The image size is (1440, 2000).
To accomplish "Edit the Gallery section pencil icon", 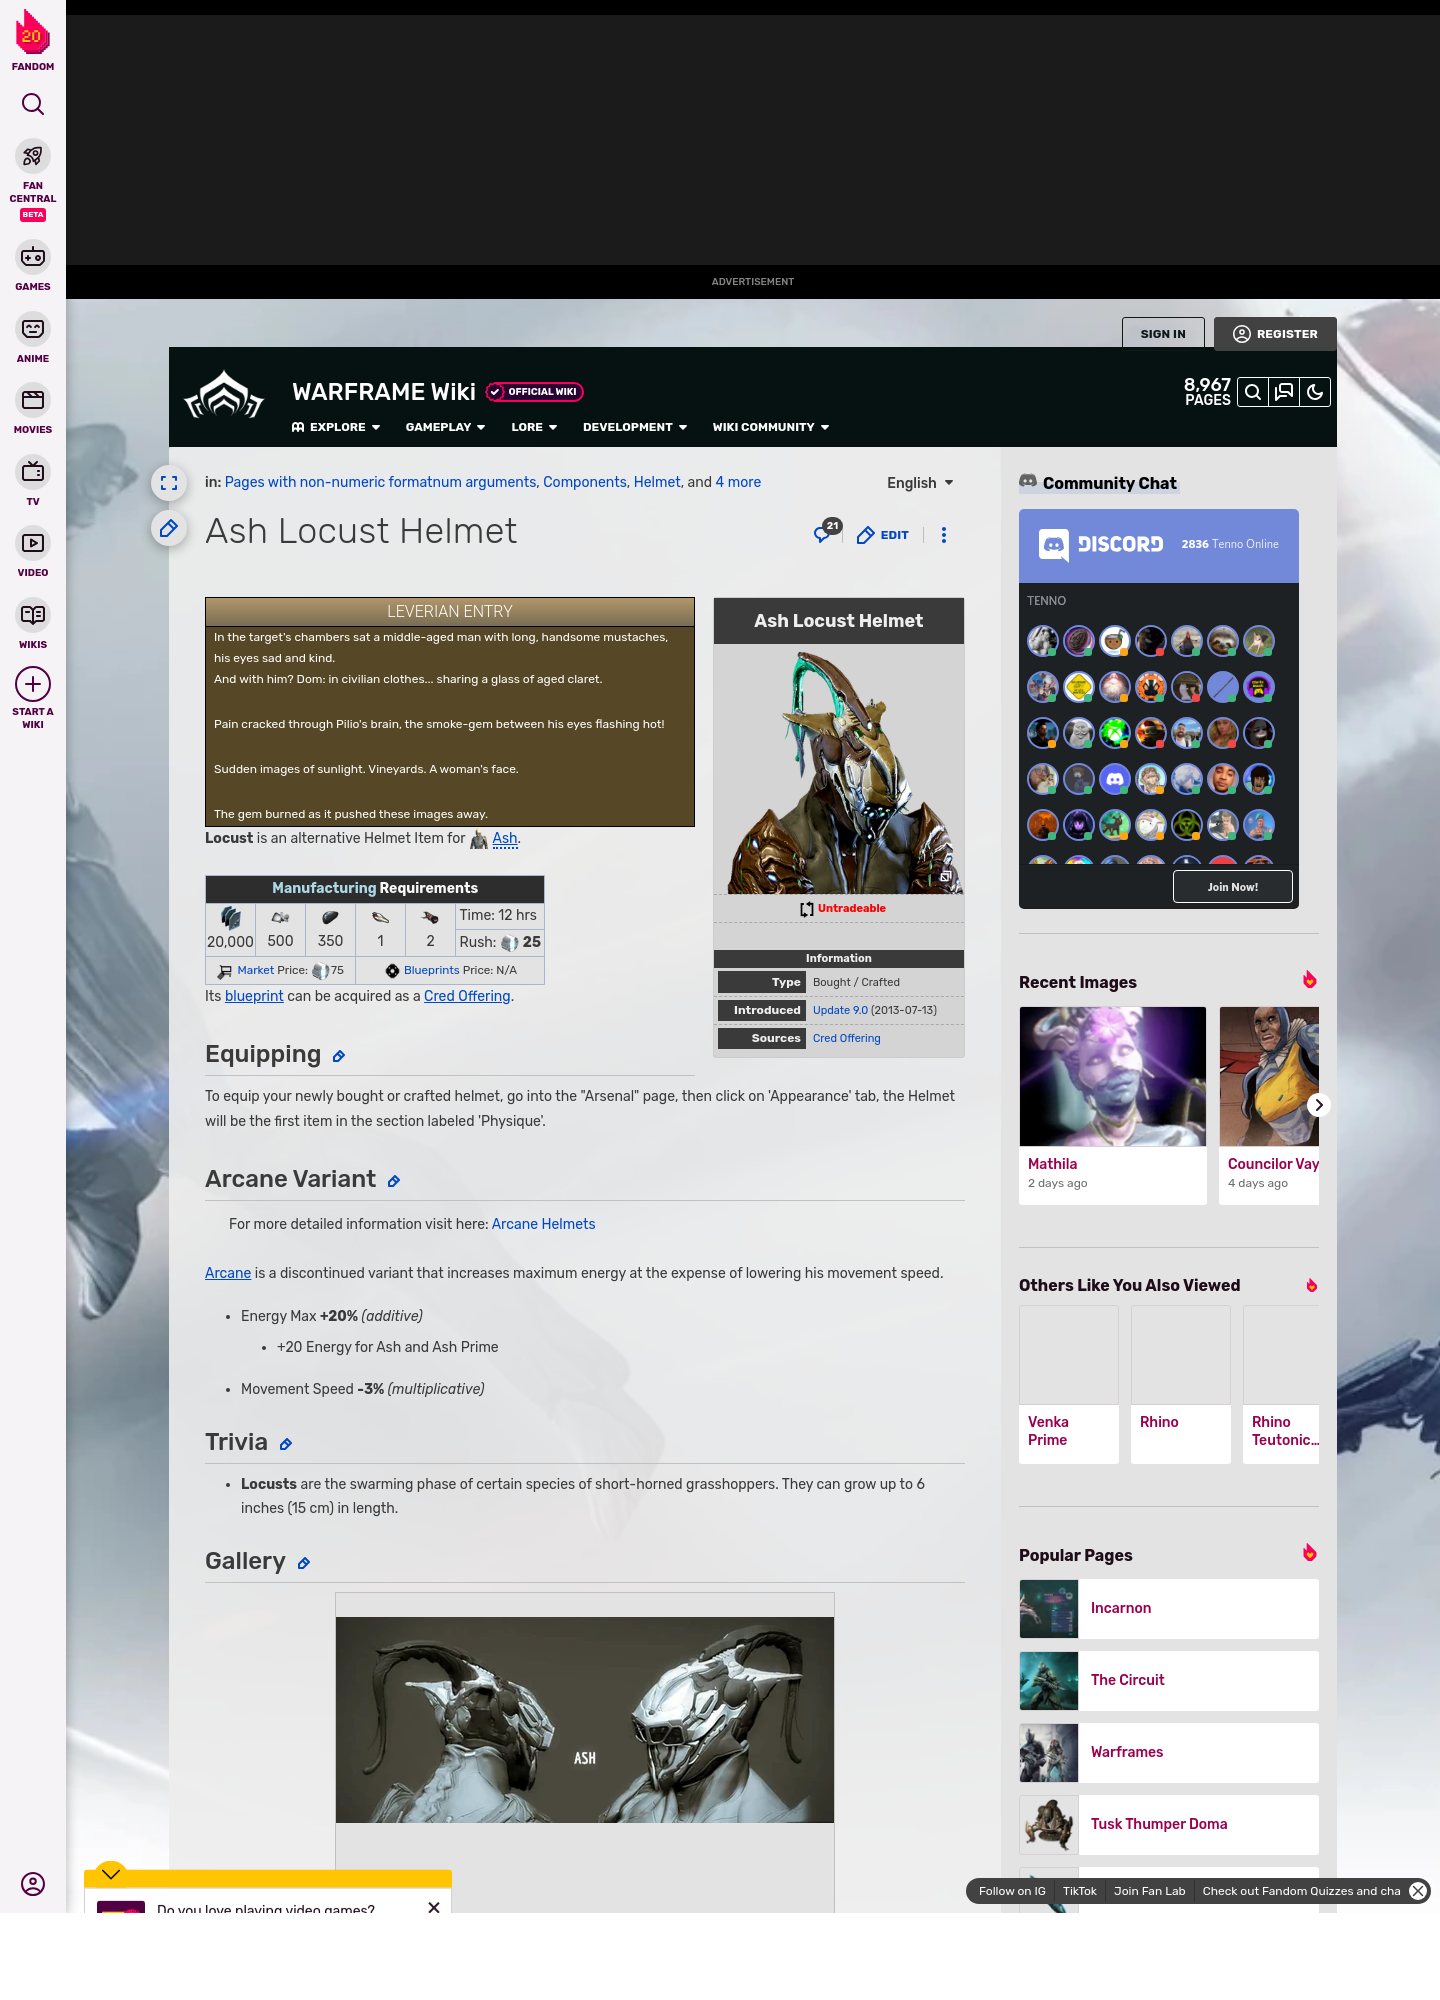I will (304, 1564).
